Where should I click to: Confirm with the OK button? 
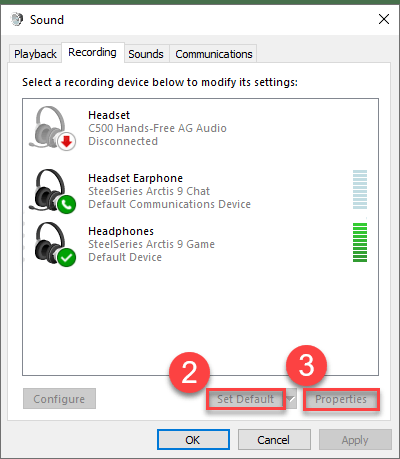point(193,440)
